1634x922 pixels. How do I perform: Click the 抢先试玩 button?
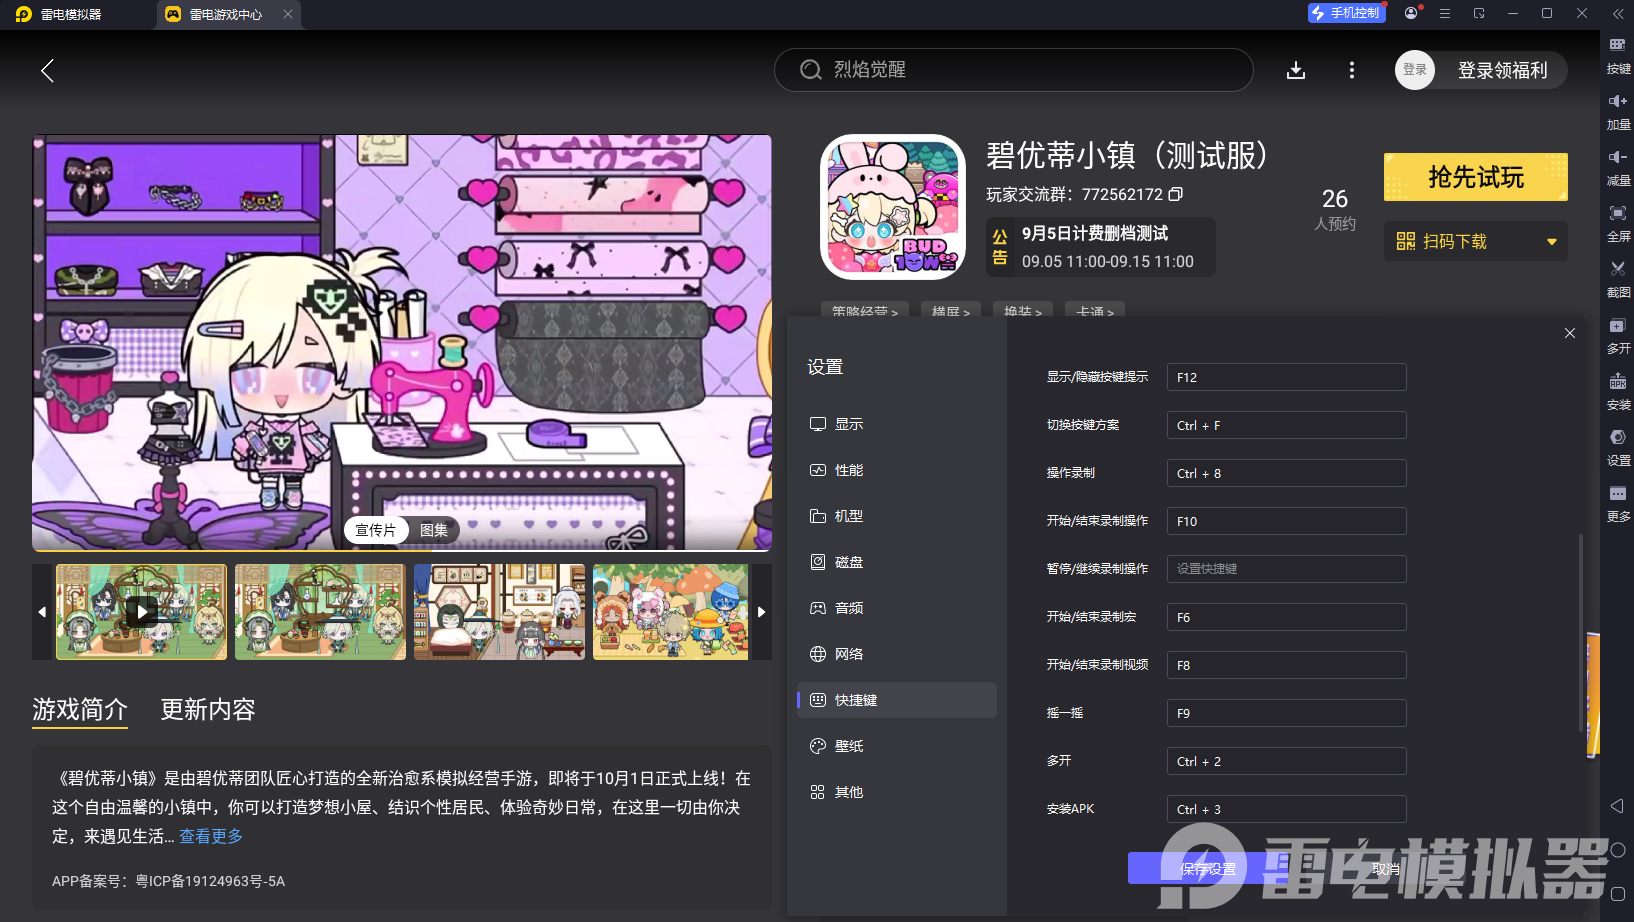(1475, 176)
